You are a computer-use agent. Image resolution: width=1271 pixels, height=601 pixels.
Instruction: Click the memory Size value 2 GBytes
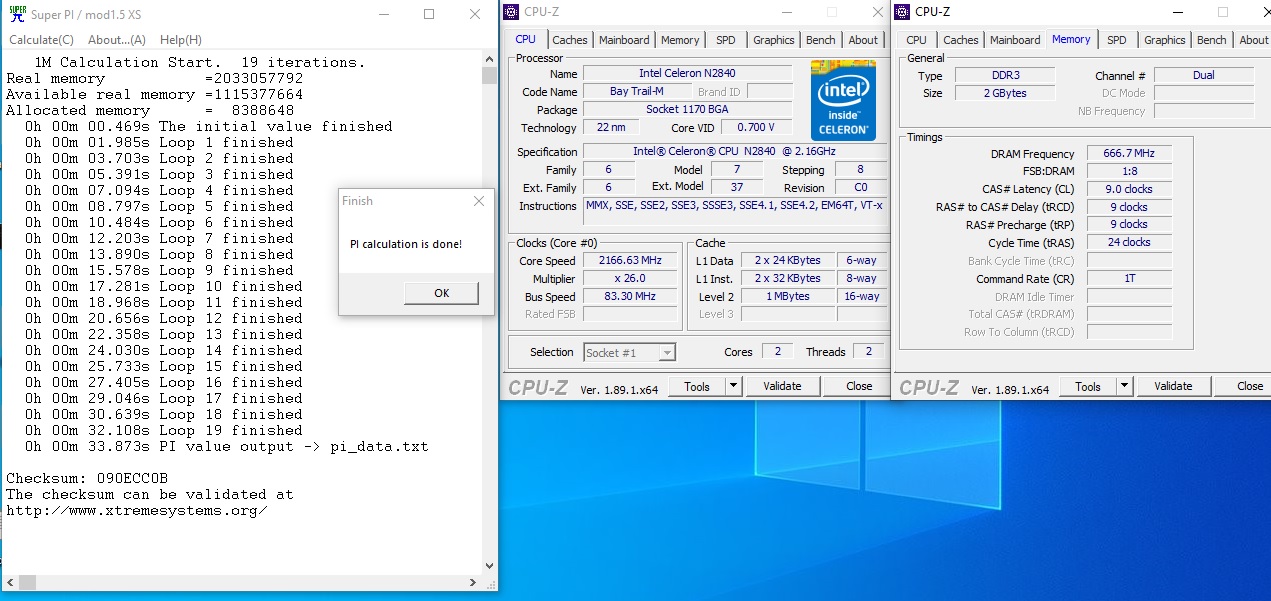tap(1003, 93)
